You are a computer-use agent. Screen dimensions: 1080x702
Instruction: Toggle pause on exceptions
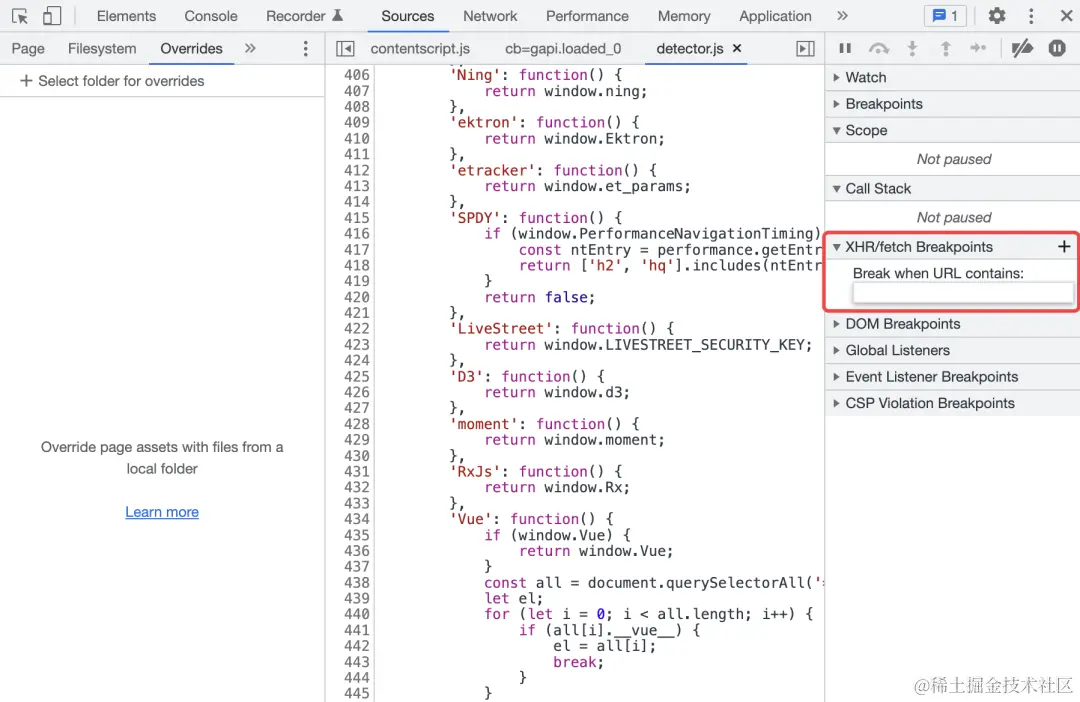(1057, 48)
